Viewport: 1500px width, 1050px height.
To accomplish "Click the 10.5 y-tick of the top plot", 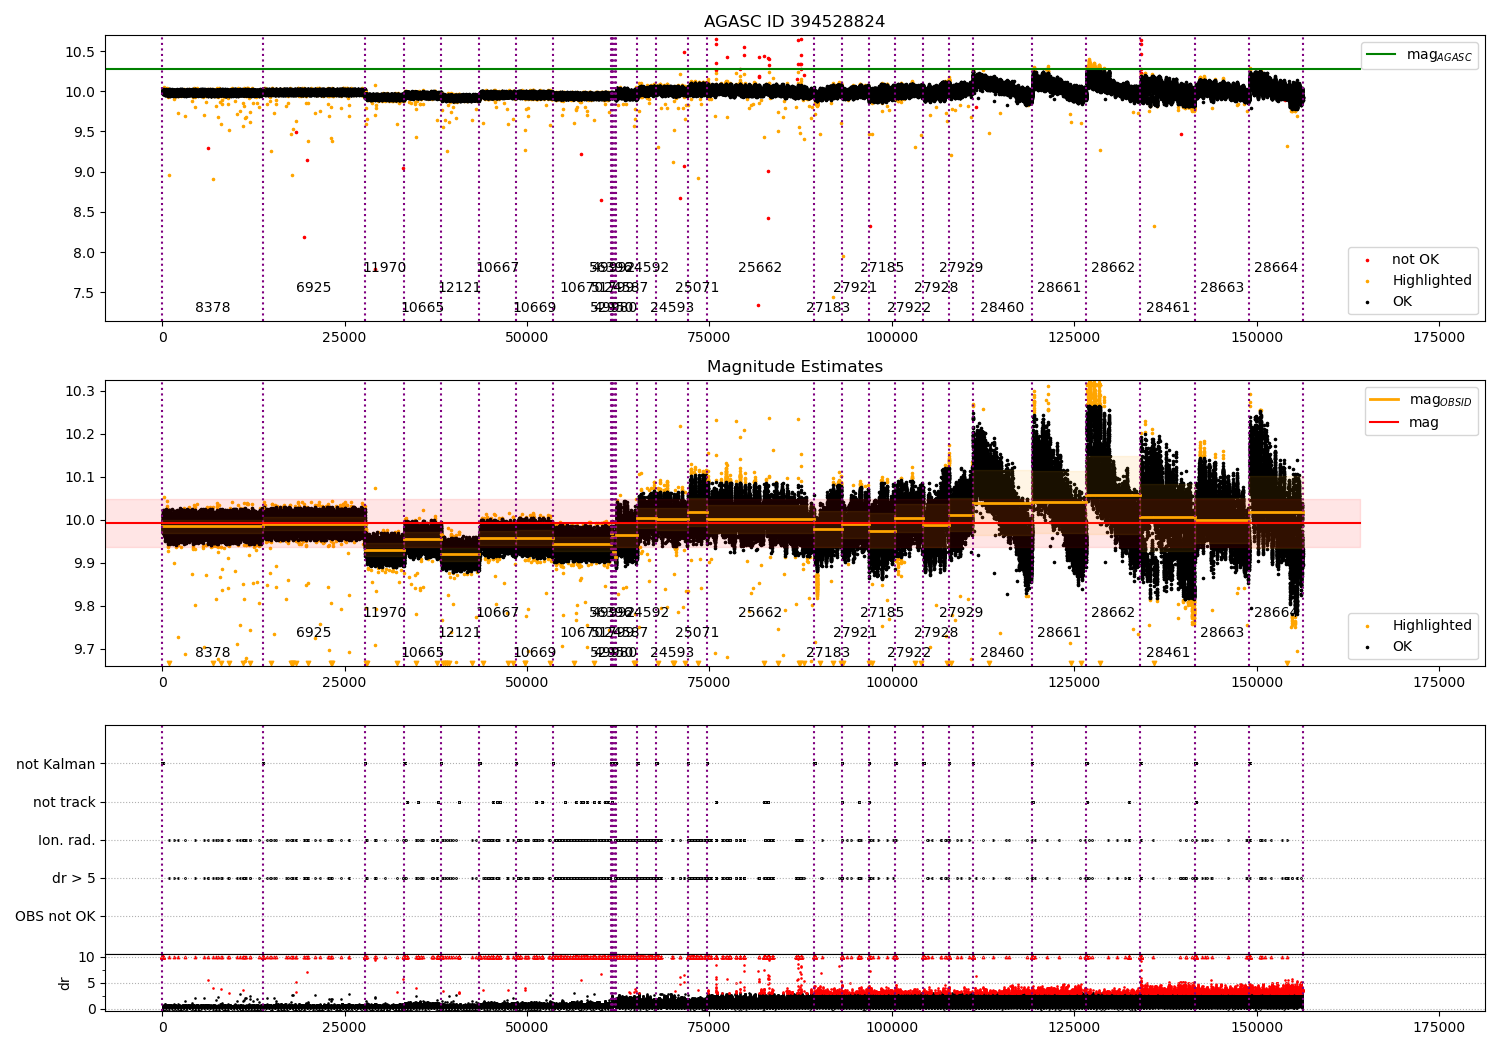I will pyautogui.click(x=81, y=52).
